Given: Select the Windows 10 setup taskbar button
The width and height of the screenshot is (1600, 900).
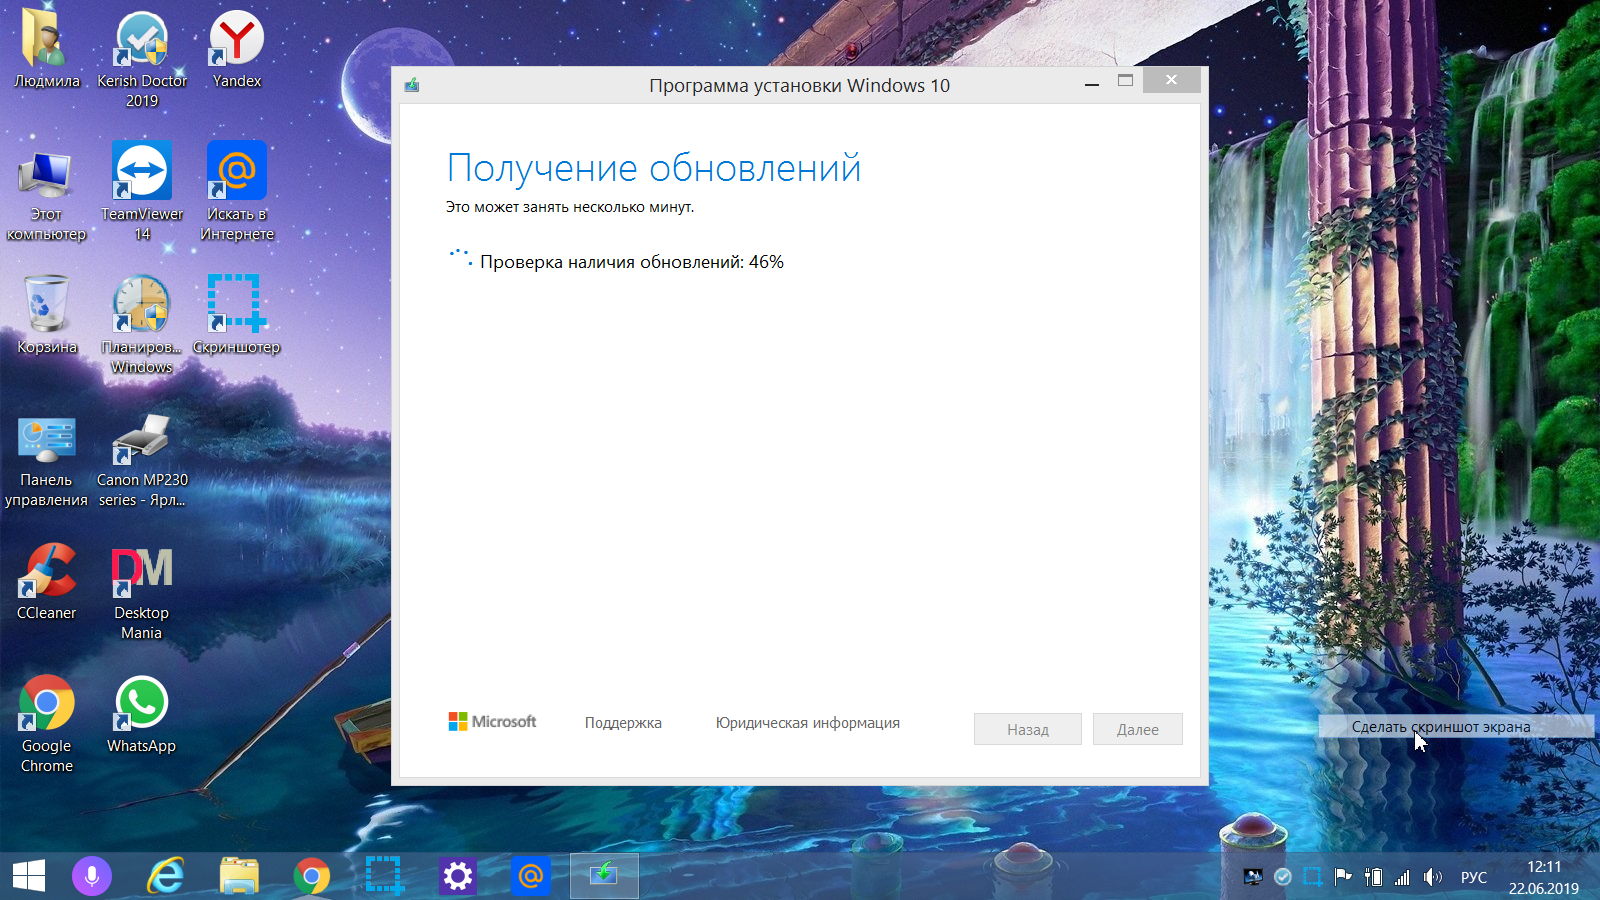Looking at the screenshot, I should (604, 876).
